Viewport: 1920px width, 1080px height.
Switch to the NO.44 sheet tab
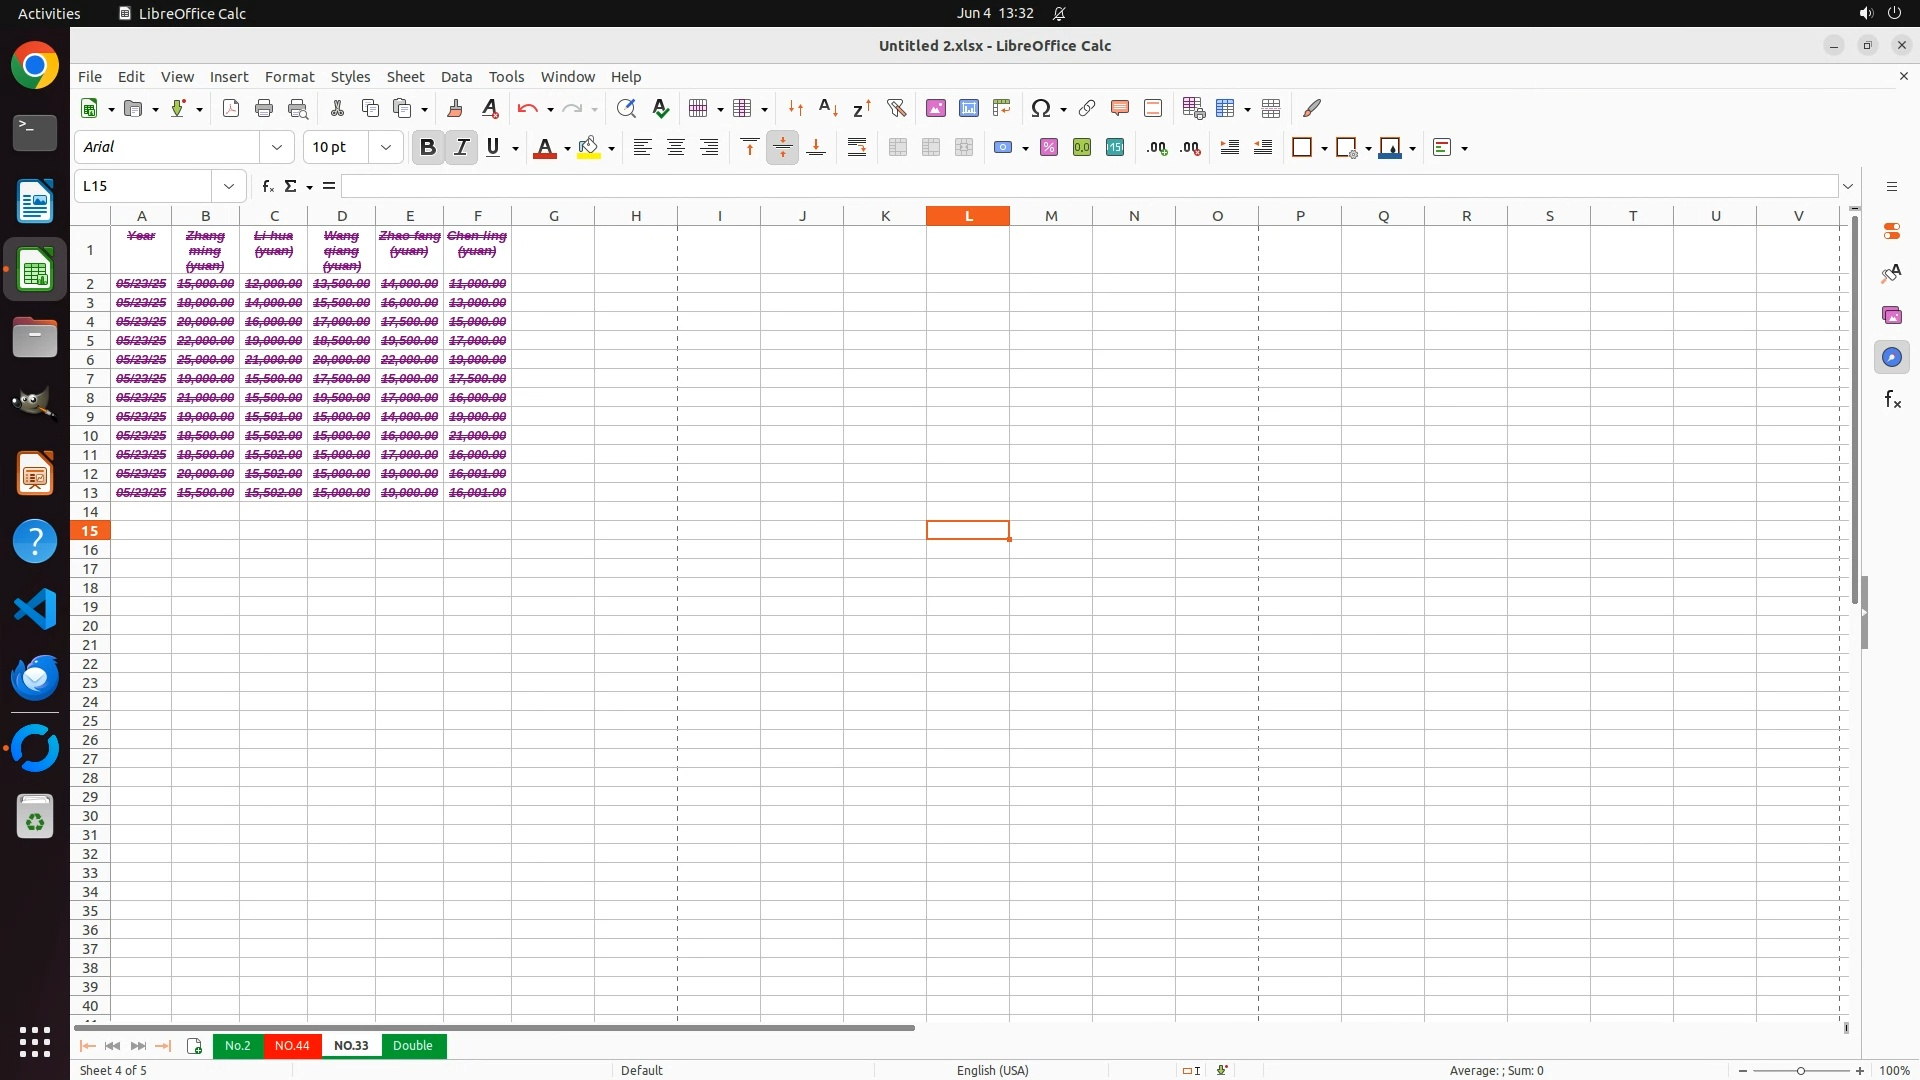click(292, 1045)
